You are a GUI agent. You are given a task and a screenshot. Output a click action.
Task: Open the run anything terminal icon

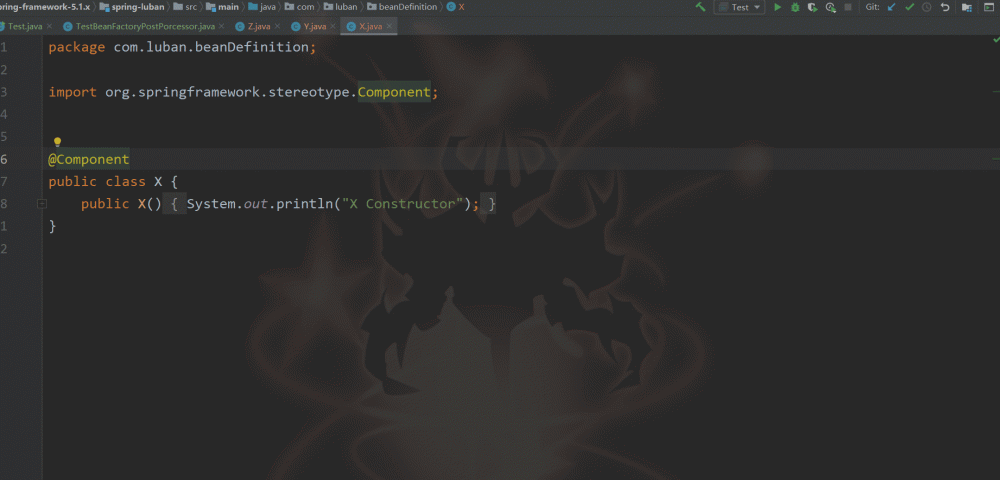click(x=989, y=7)
